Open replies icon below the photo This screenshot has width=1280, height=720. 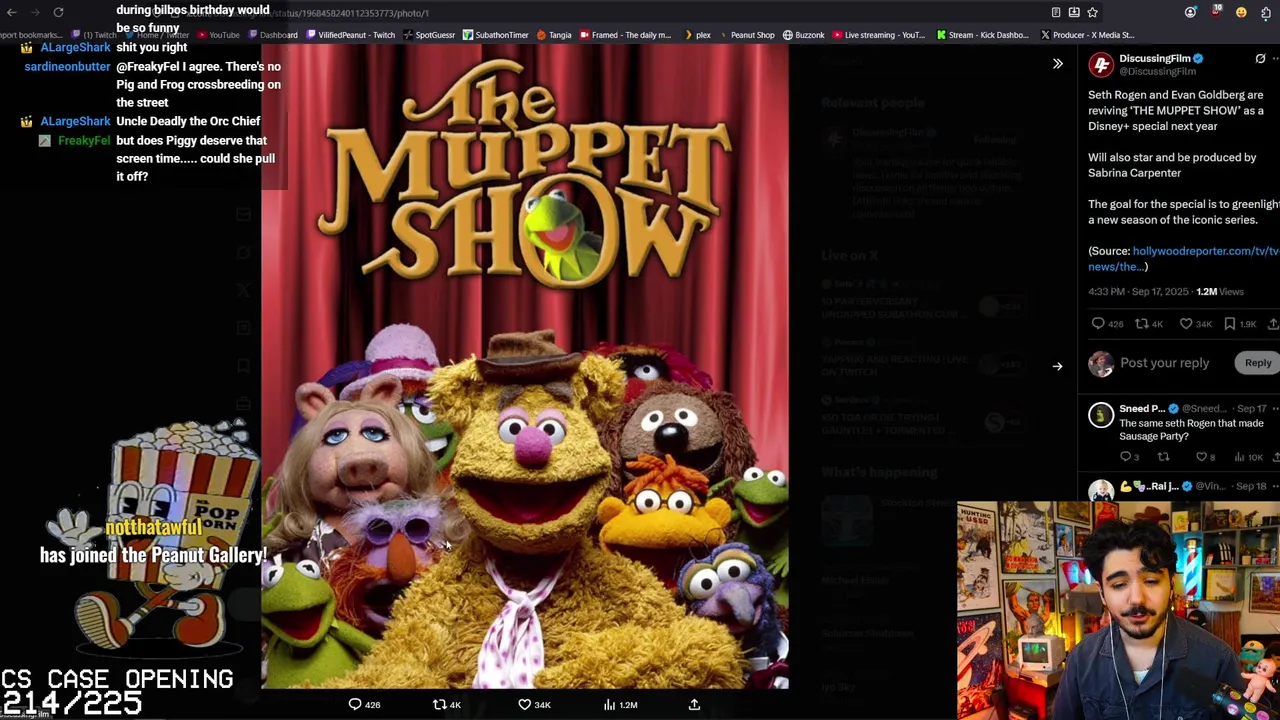pos(355,705)
